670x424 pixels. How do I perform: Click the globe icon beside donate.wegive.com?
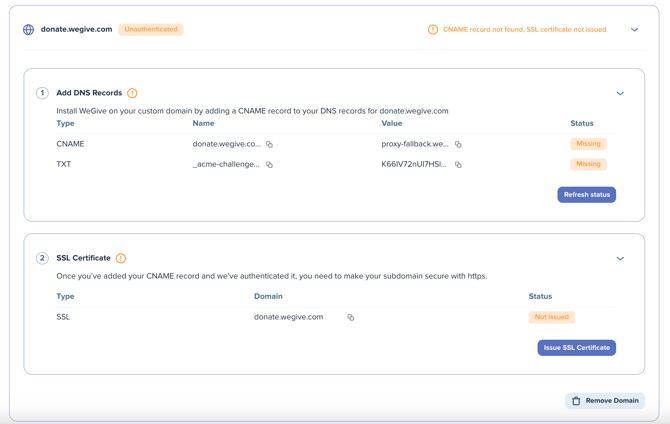pos(28,30)
